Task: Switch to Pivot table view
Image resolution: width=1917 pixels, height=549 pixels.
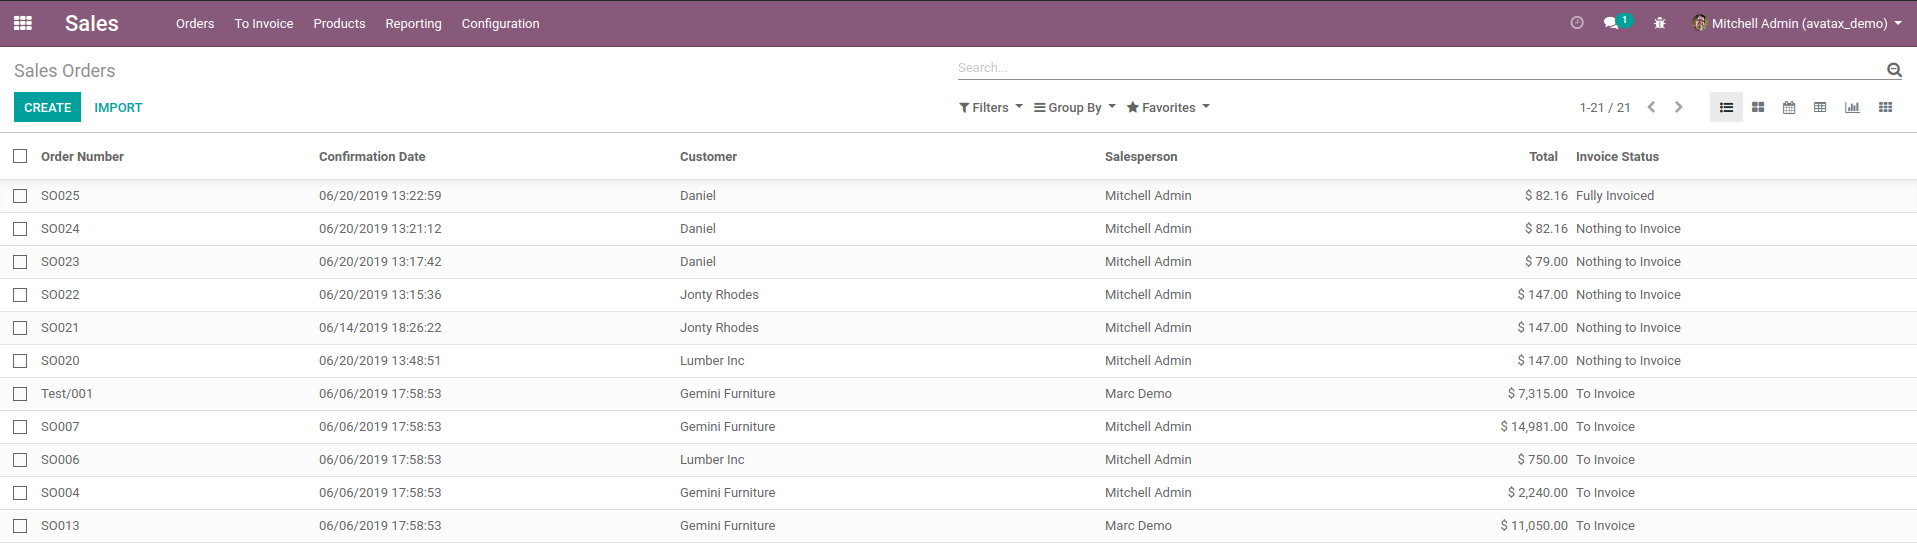Action: [x=1820, y=108]
